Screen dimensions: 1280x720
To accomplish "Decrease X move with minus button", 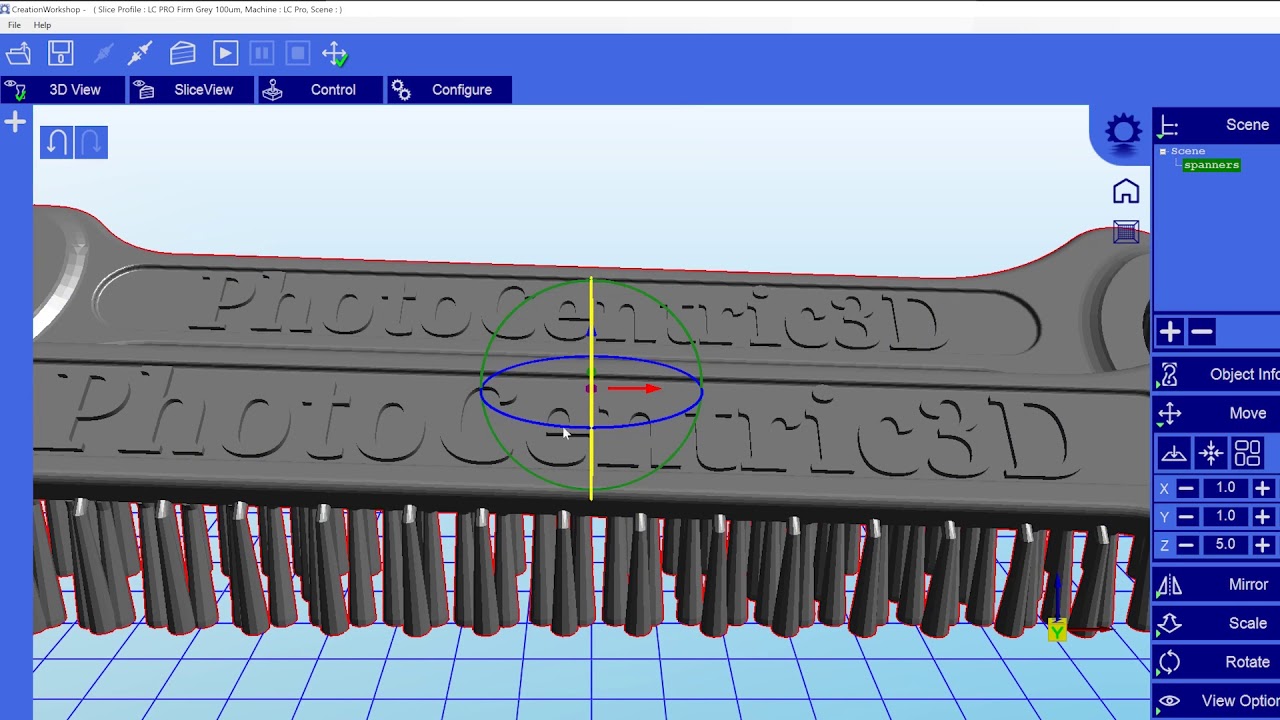I will click(x=1186, y=488).
